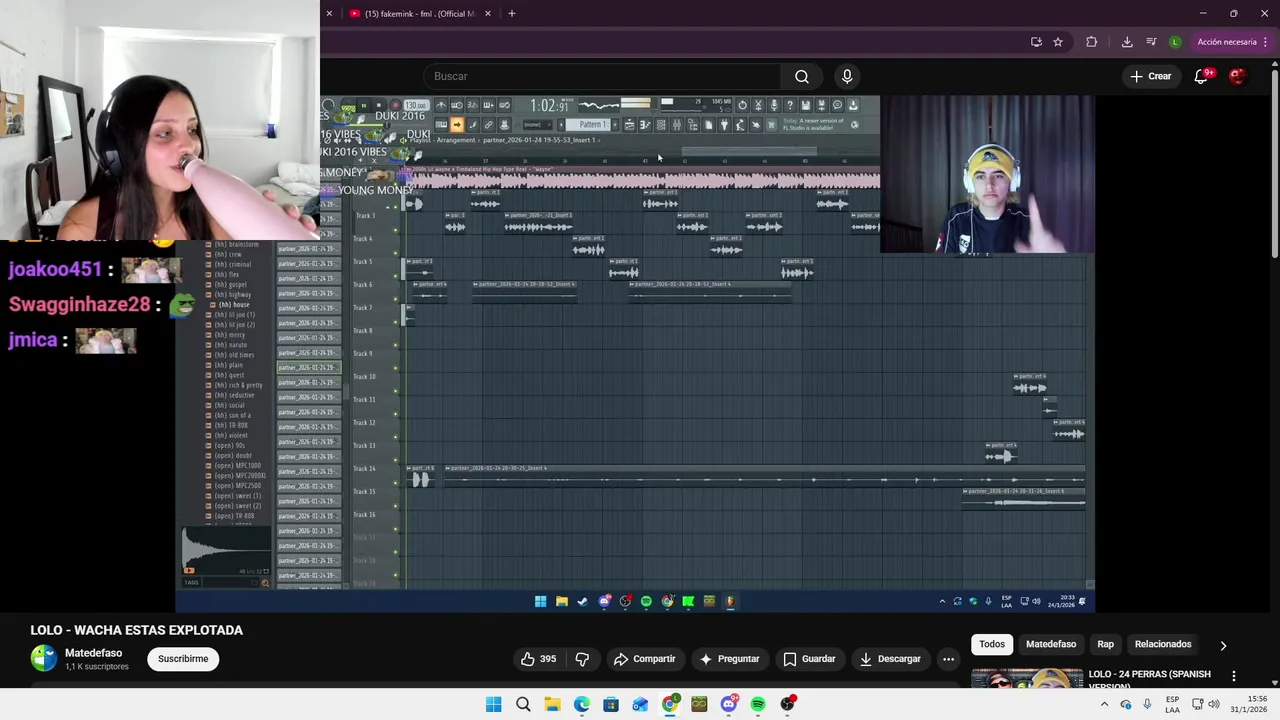The image size is (1280, 720).
Task: Open the FL Studio mixer icon
Action: pos(677,124)
